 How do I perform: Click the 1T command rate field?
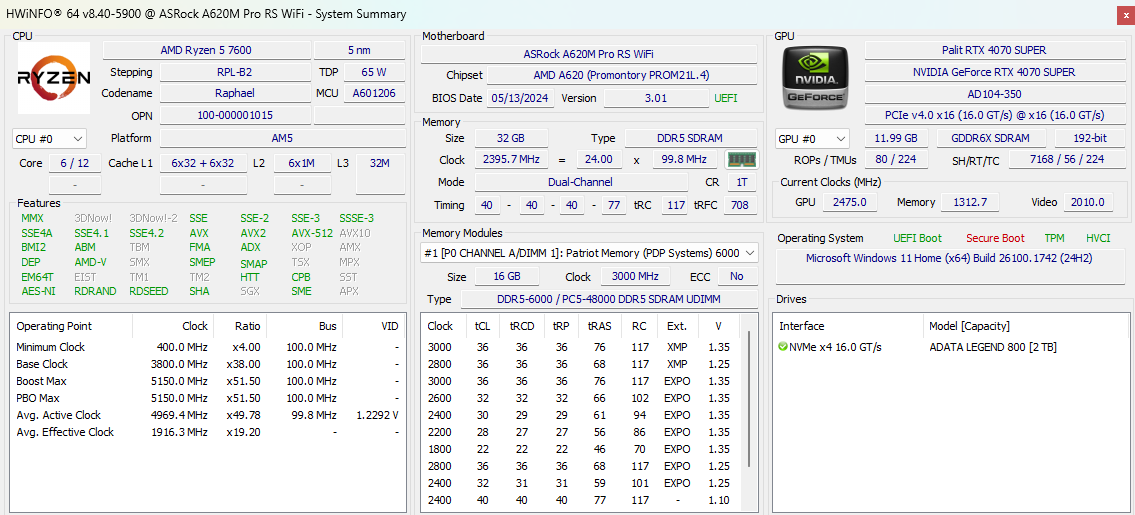click(742, 183)
